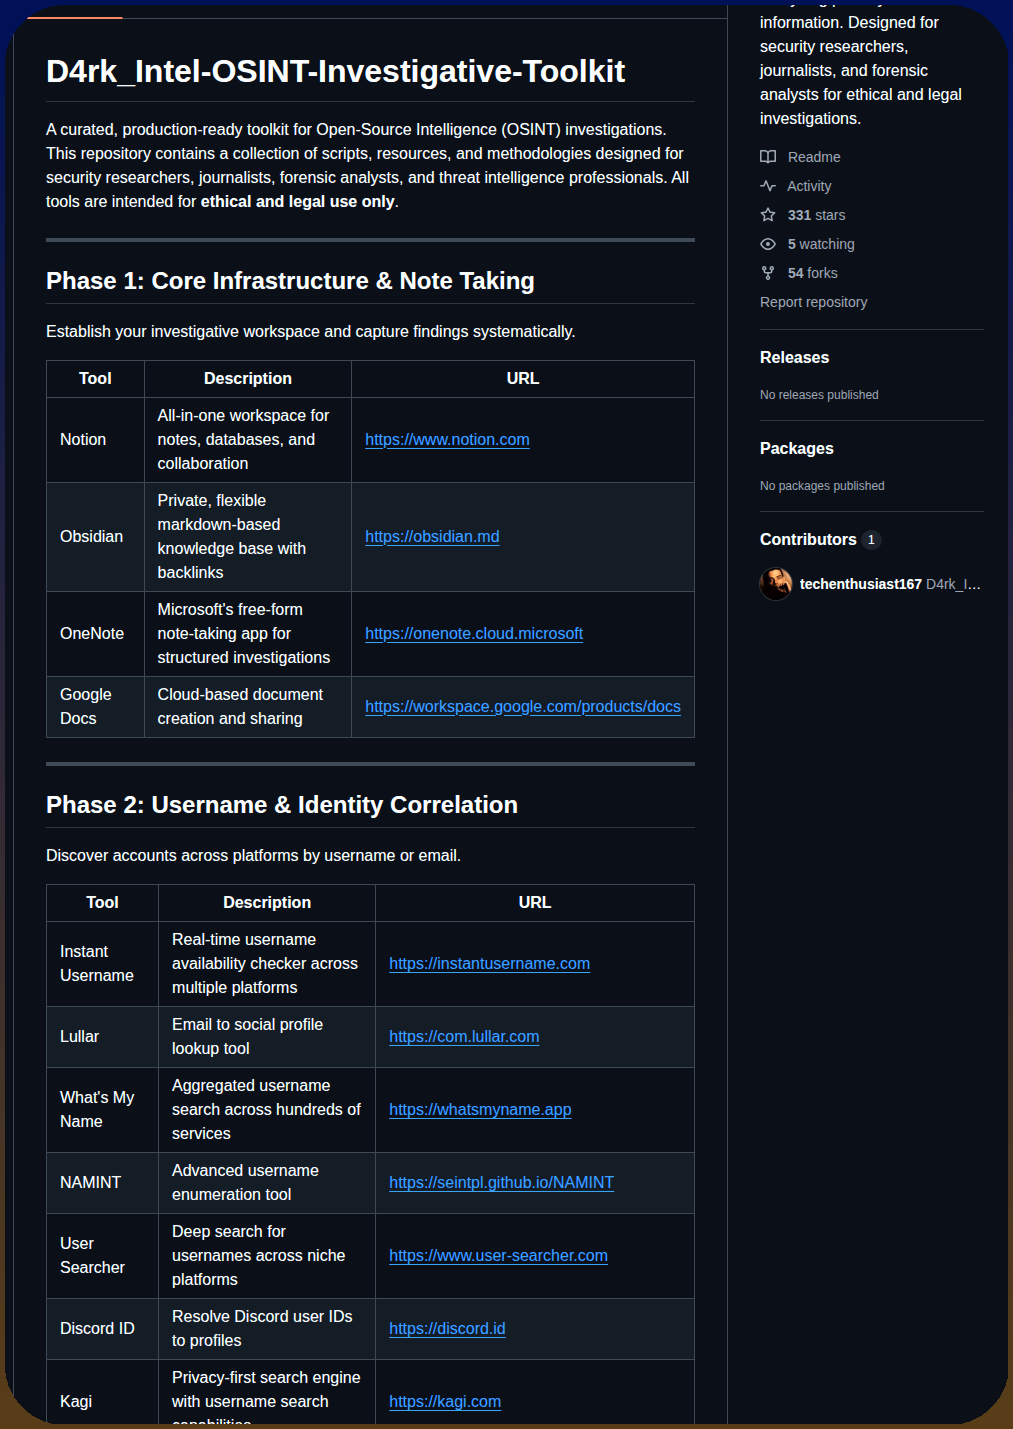1013x1429 pixels.
Task: Click the Discord ID tool cell
Action: (x=102, y=1329)
